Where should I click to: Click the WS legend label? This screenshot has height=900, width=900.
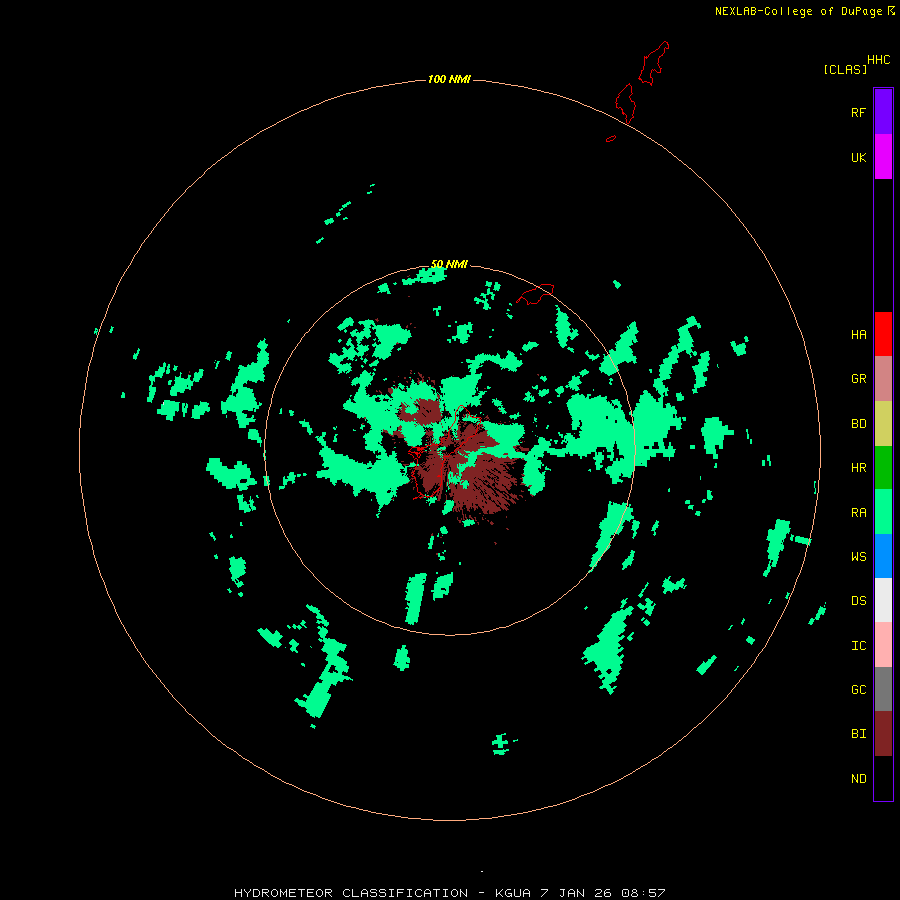click(858, 557)
